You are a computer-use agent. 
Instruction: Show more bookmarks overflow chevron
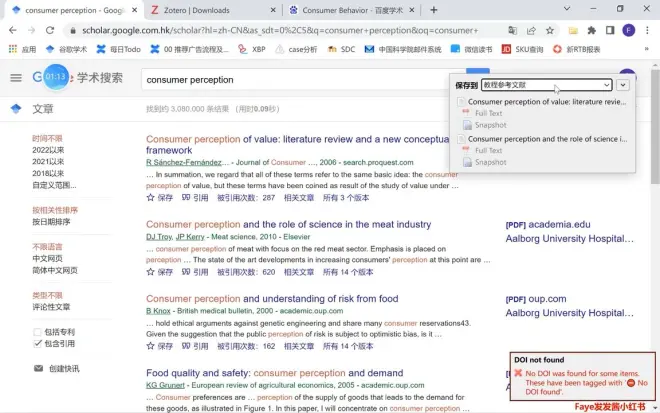(x=647, y=49)
